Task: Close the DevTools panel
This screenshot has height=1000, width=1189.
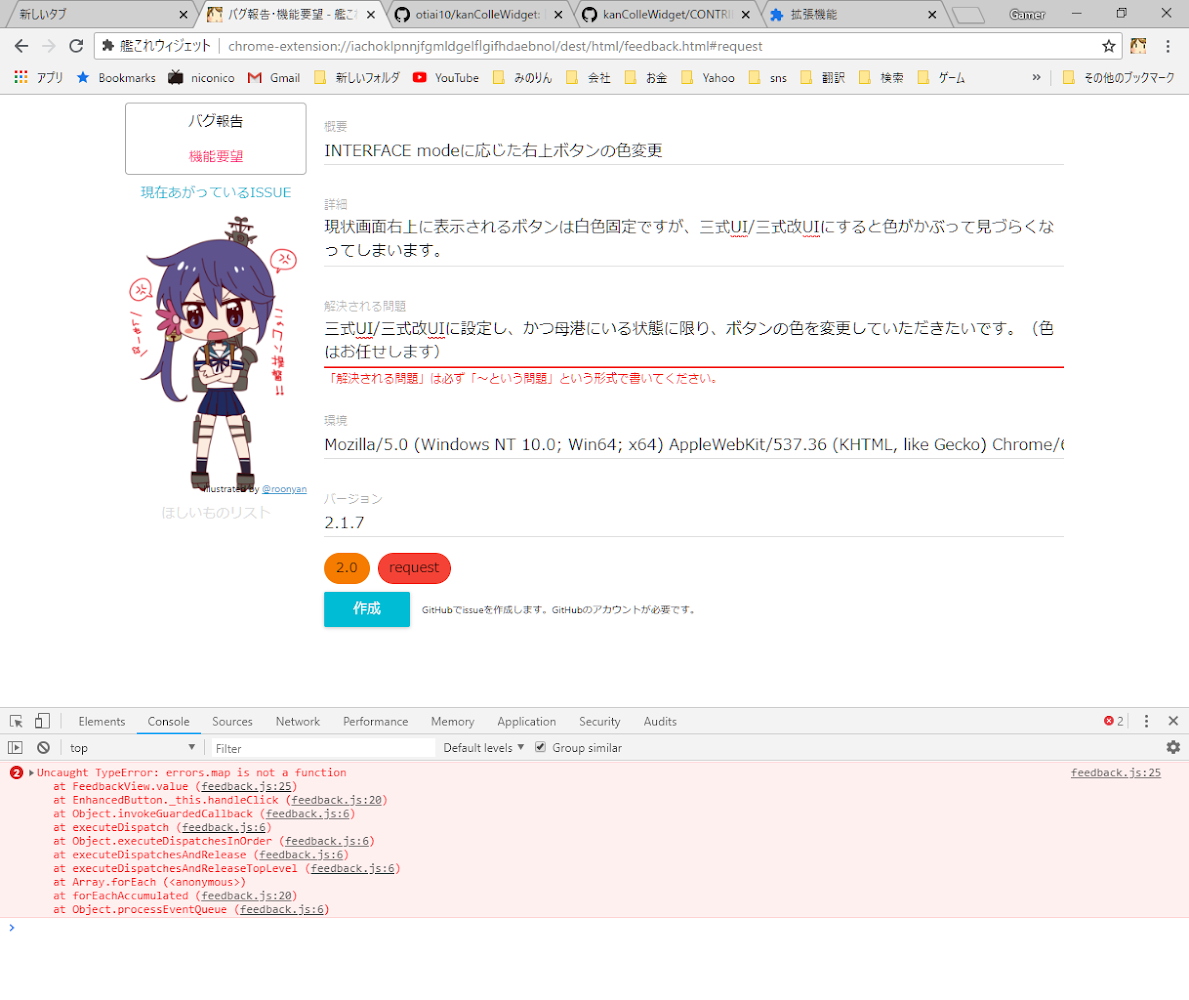Action: [1173, 721]
